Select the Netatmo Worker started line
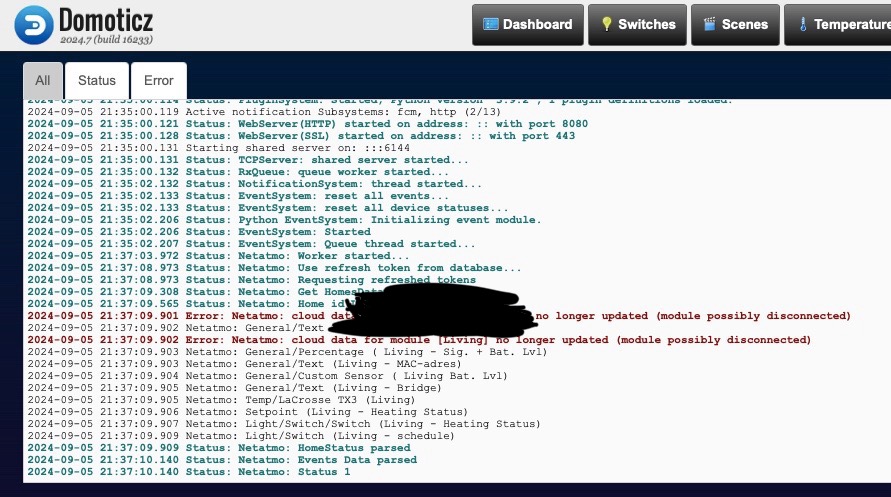Screen dimensions: 891x497 (x=218, y=256)
